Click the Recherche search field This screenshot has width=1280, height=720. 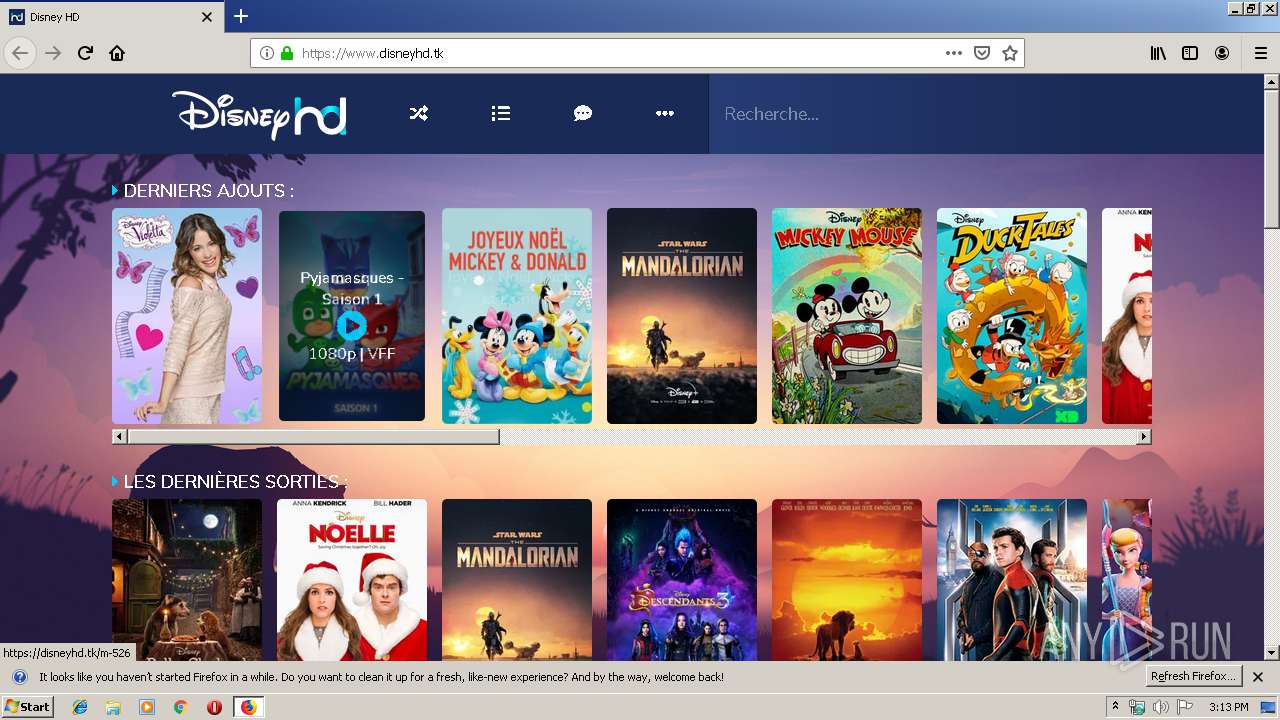point(986,114)
